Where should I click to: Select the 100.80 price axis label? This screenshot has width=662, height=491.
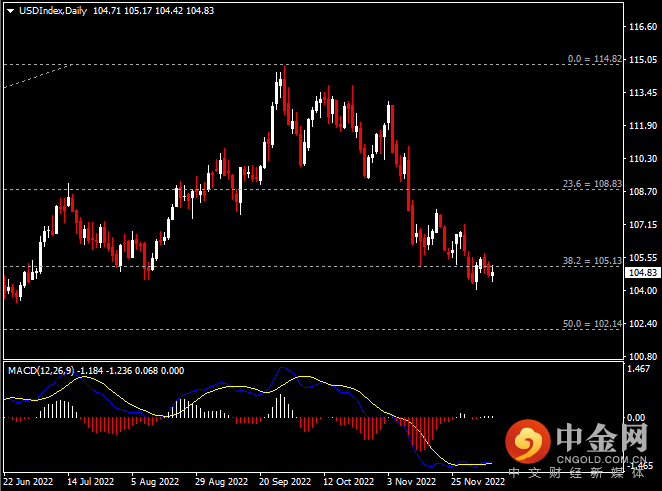coord(640,356)
